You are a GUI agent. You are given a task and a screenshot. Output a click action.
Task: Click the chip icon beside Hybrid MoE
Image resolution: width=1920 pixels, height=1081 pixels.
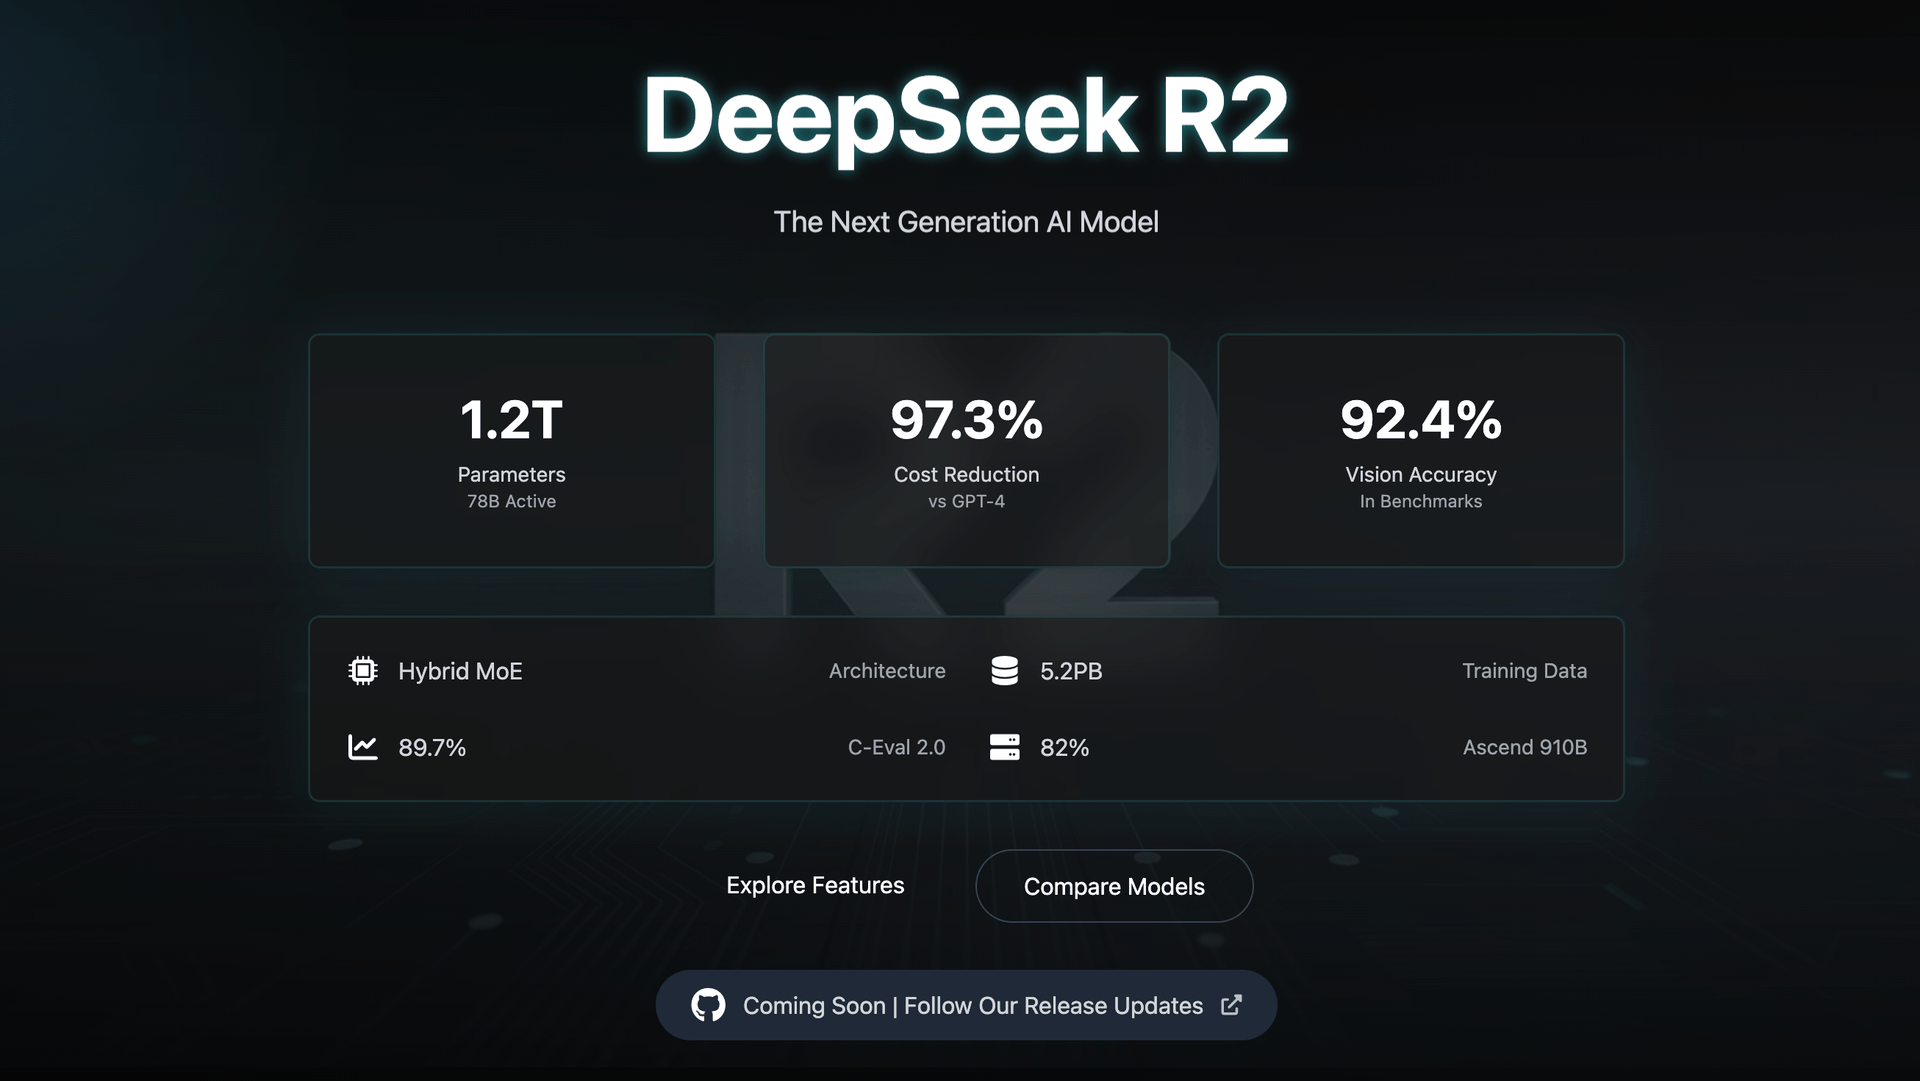click(x=363, y=671)
